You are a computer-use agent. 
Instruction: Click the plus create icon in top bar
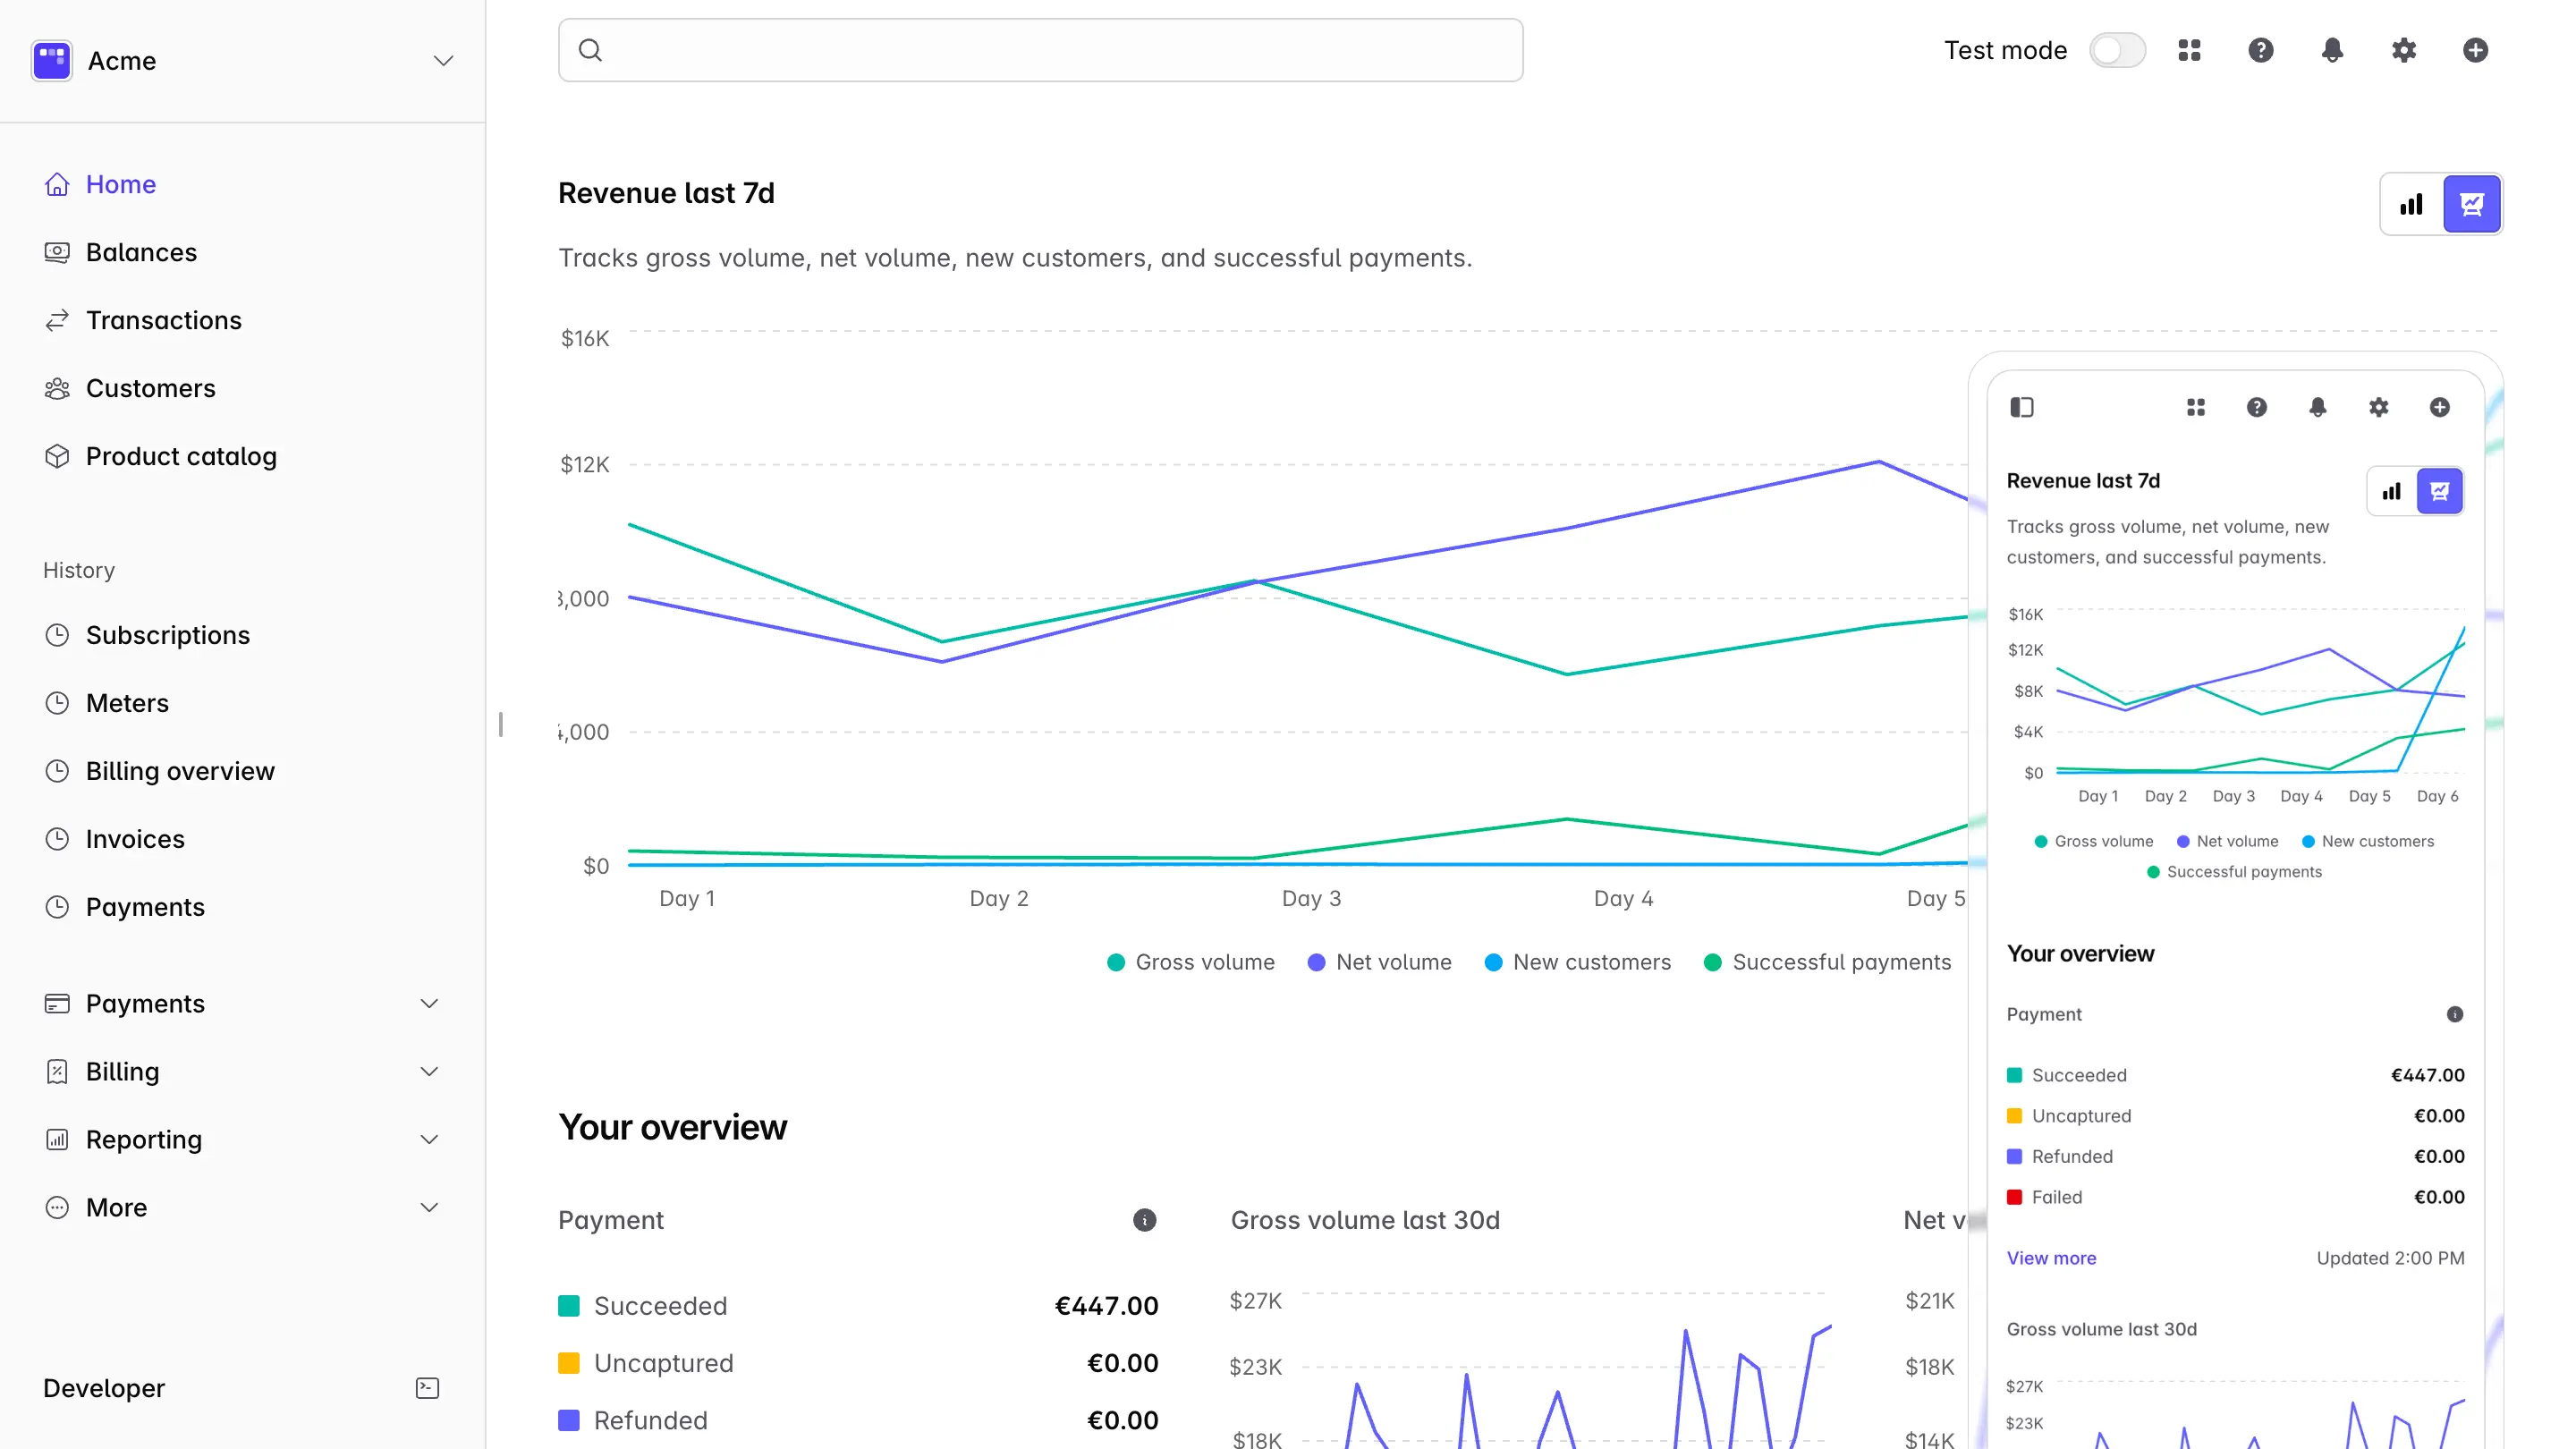tap(2475, 50)
